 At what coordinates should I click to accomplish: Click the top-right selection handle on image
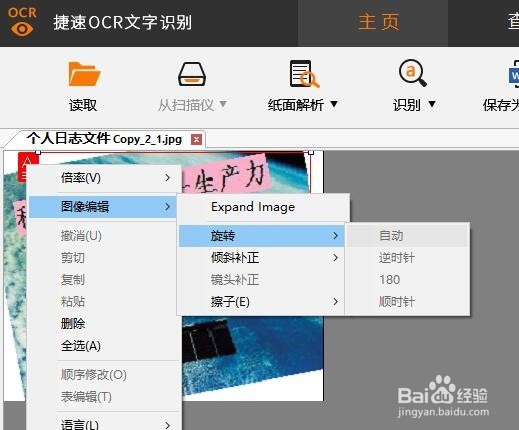[x=311, y=152]
